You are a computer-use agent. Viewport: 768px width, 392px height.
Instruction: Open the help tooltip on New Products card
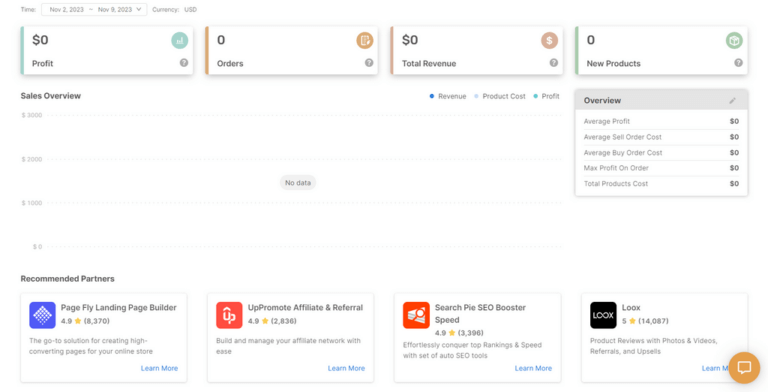[739, 63]
